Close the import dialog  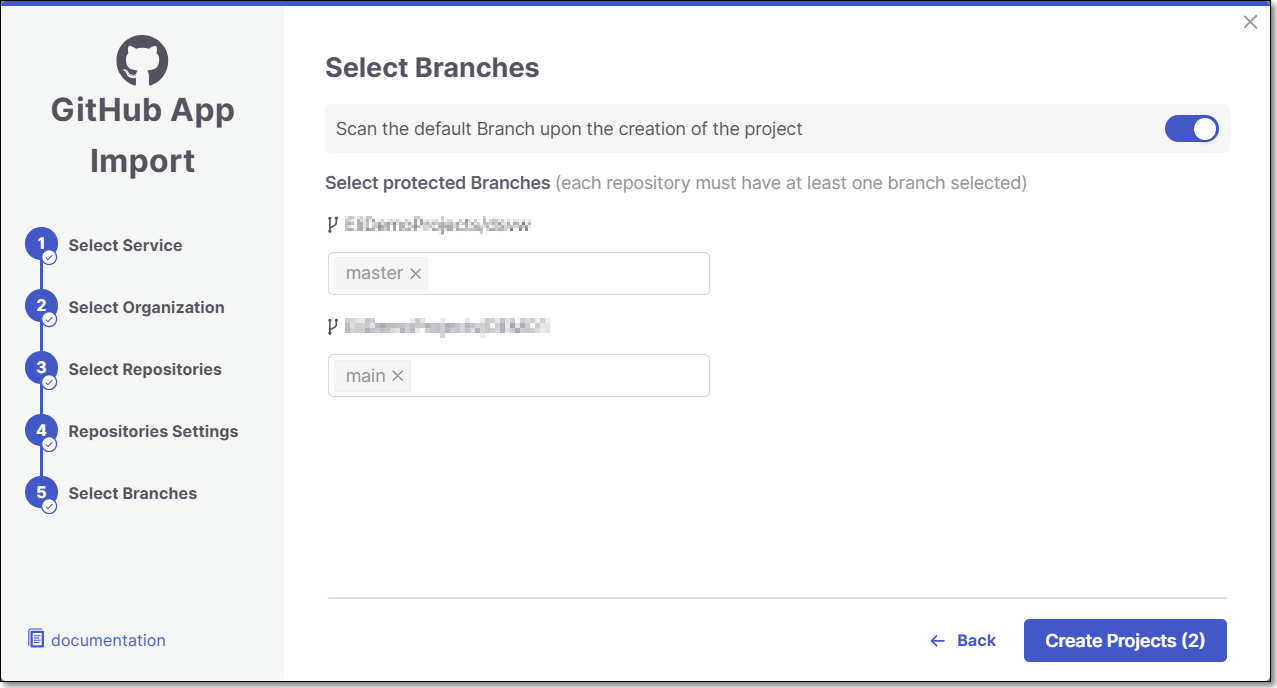click(x=1250, y=22)
